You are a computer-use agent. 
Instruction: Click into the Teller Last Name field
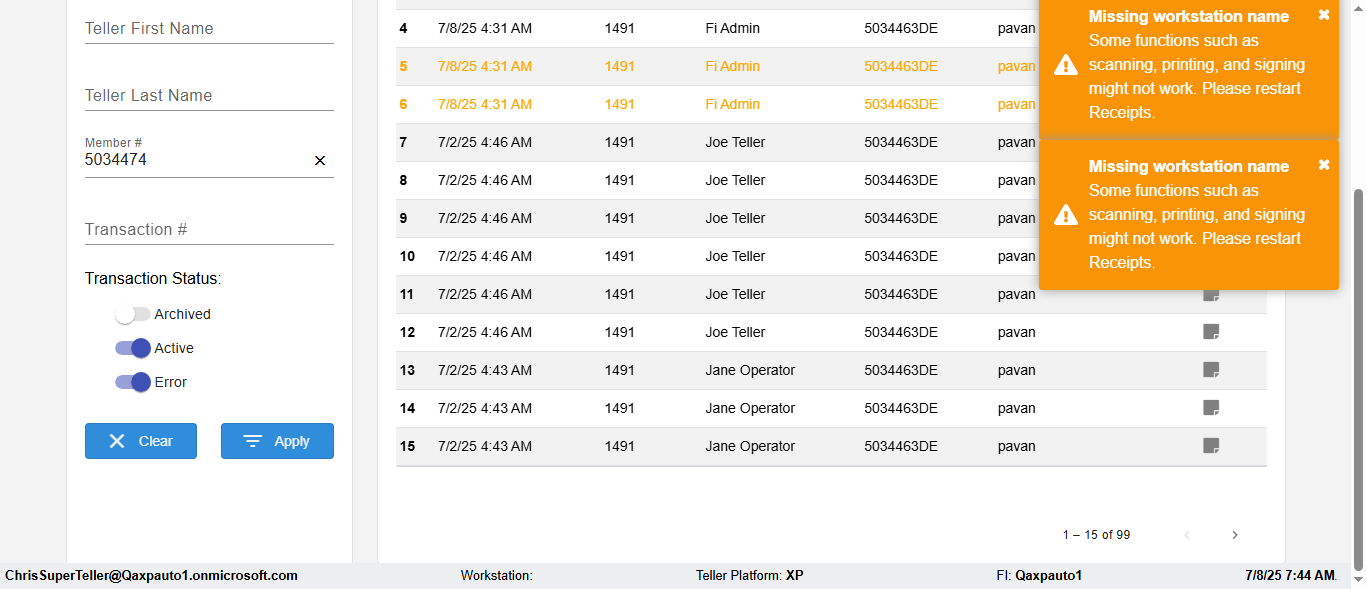click(209, 96)
